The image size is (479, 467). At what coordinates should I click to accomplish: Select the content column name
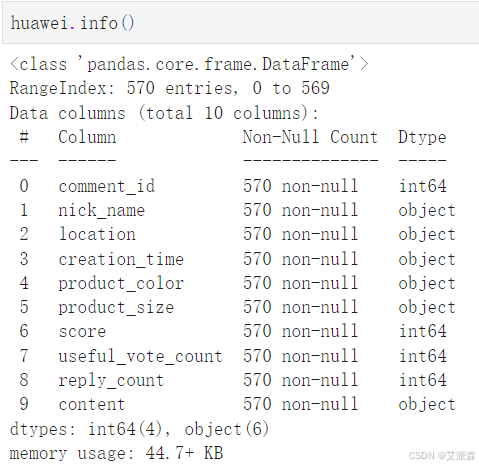pyautogui.click(x=92, y=404)
